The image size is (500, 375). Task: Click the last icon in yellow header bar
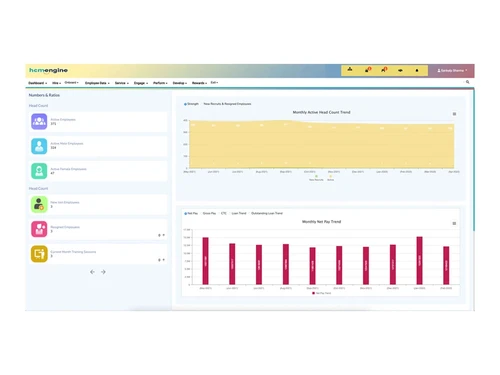(417, 70)
